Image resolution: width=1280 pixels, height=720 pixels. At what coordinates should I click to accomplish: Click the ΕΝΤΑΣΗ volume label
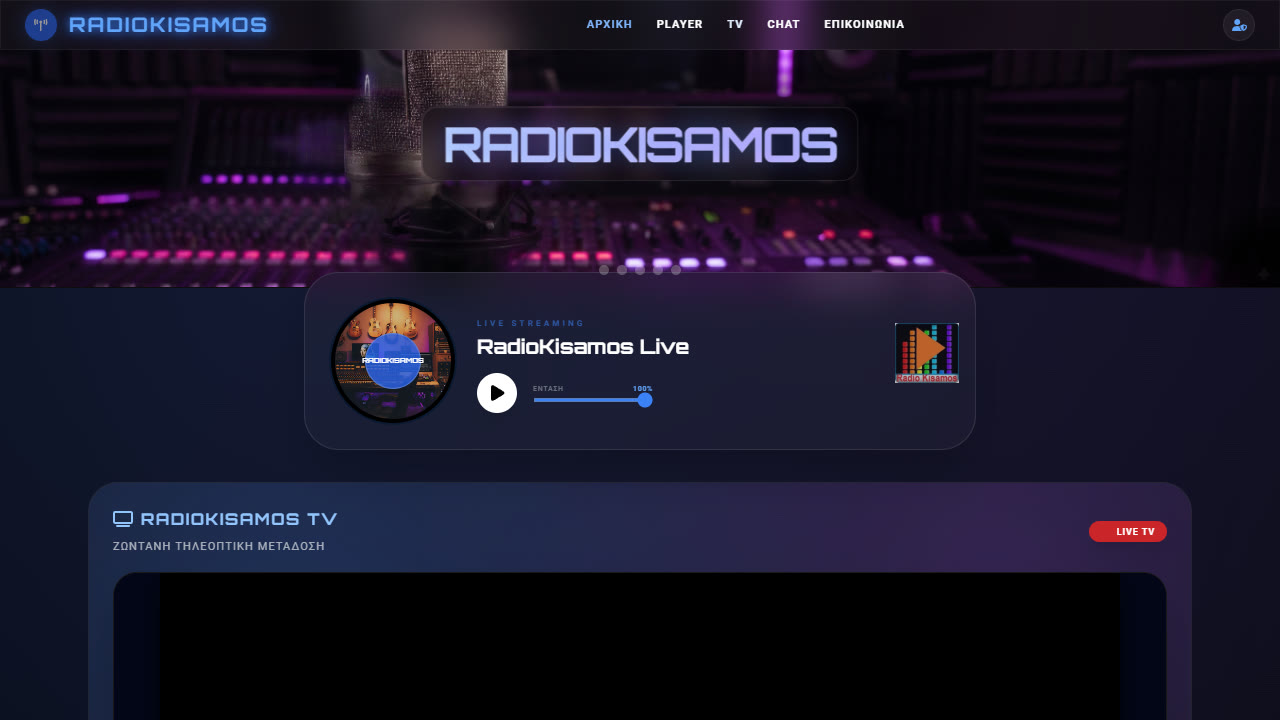pyautogui.click(x=548, y=388)
